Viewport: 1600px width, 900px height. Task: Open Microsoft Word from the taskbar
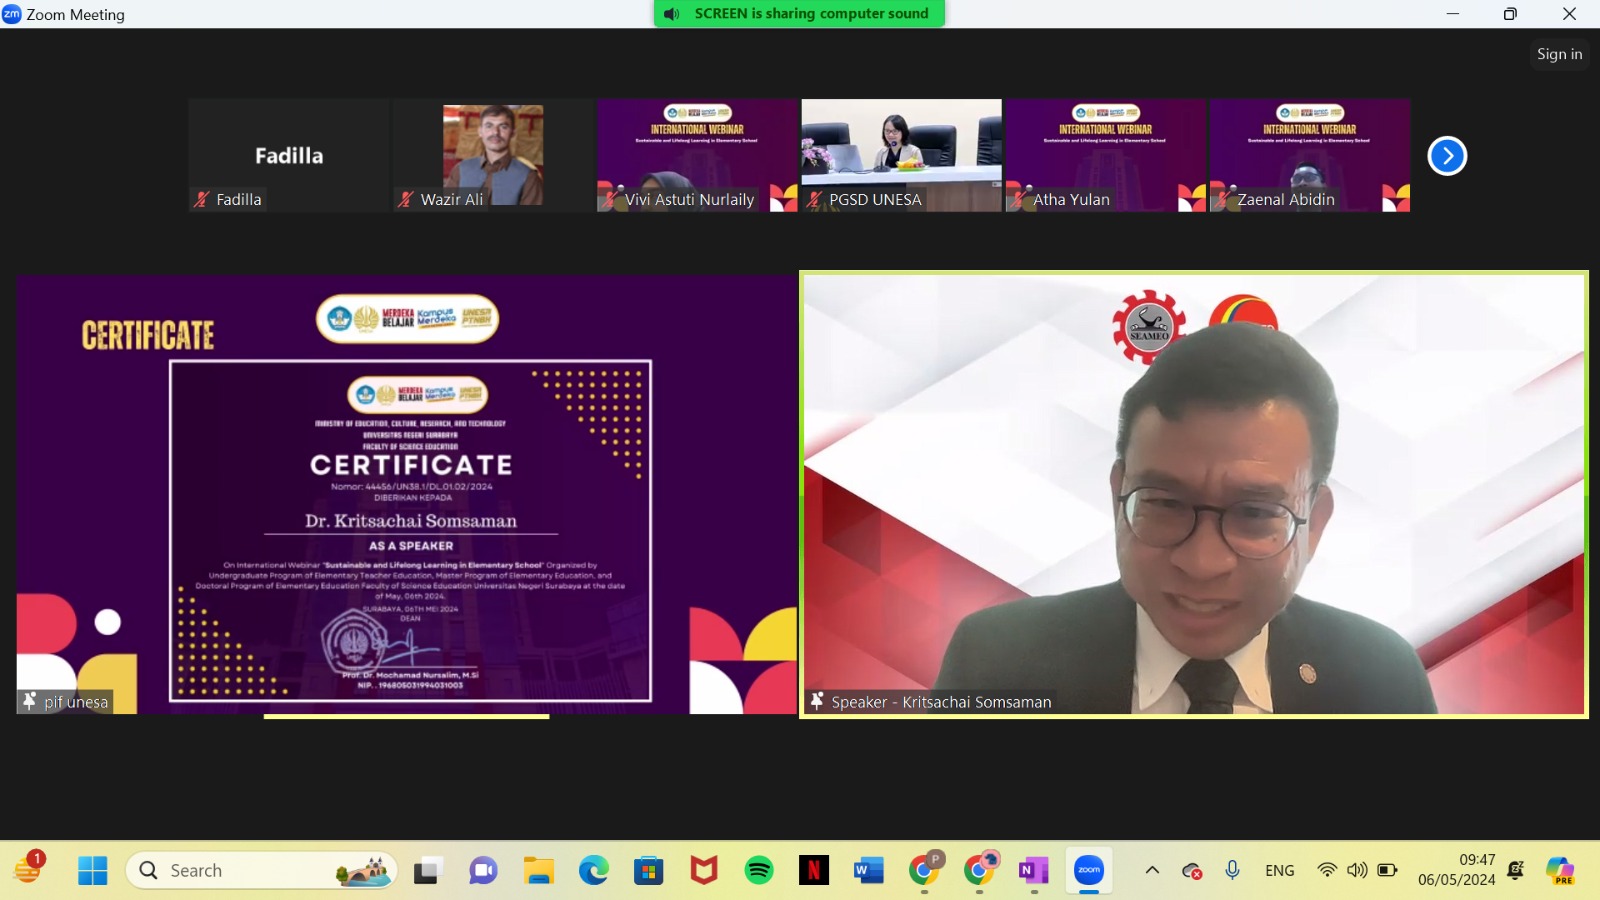point(868,871)
